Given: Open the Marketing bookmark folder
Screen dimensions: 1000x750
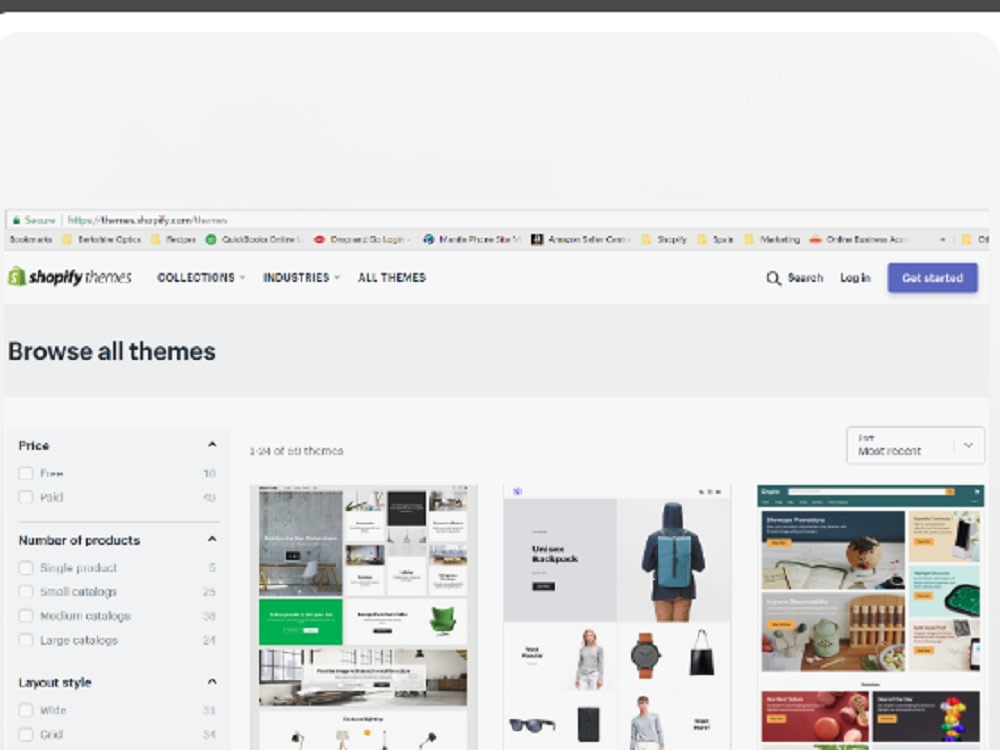Looking at the screenshot, I should 772,239.
